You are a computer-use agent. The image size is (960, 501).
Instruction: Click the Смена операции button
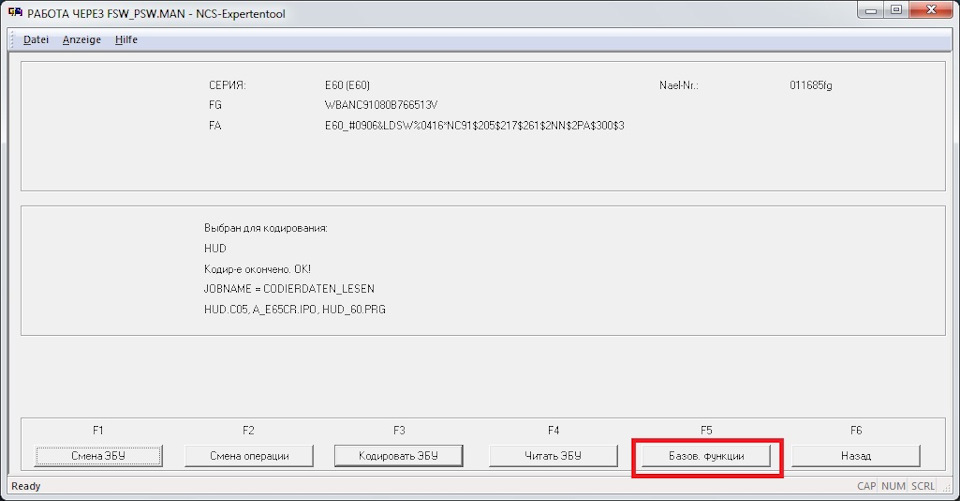point(249,456)
